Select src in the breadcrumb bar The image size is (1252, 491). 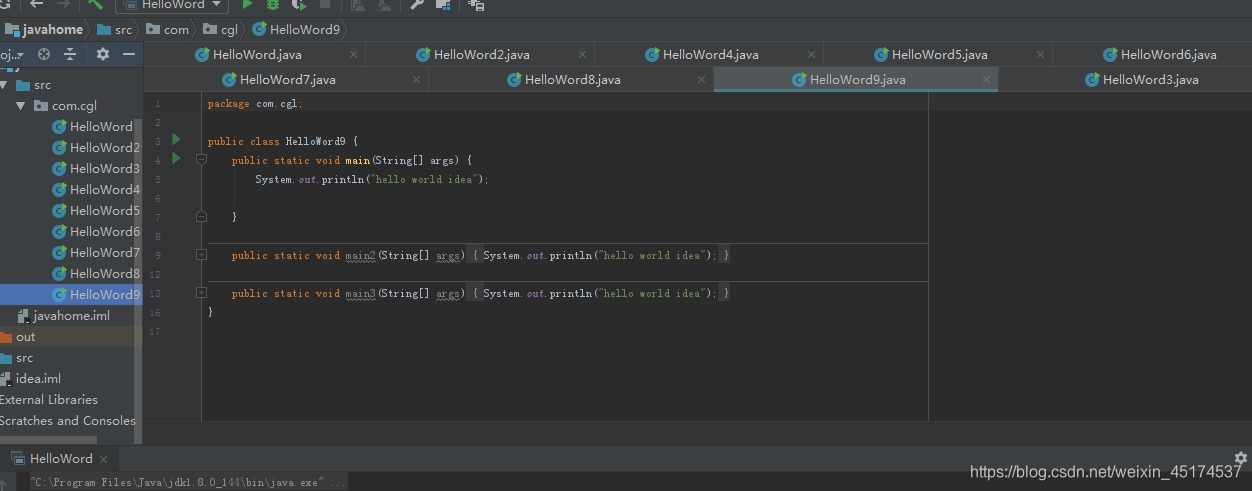coord(114,30)
